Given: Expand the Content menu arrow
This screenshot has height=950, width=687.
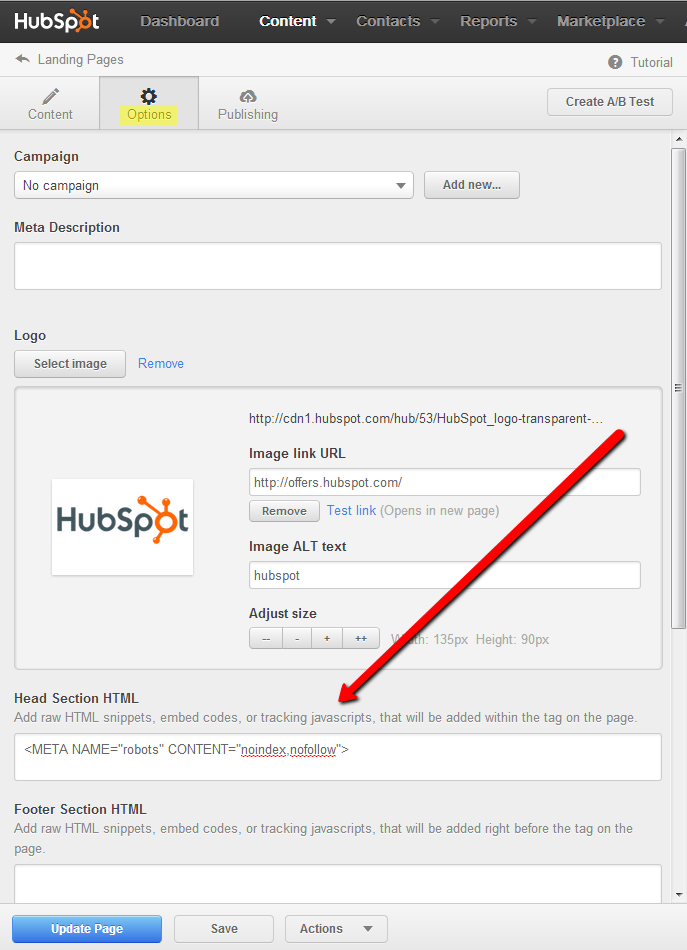Looking at the screenshot, I should click(331, 22).
